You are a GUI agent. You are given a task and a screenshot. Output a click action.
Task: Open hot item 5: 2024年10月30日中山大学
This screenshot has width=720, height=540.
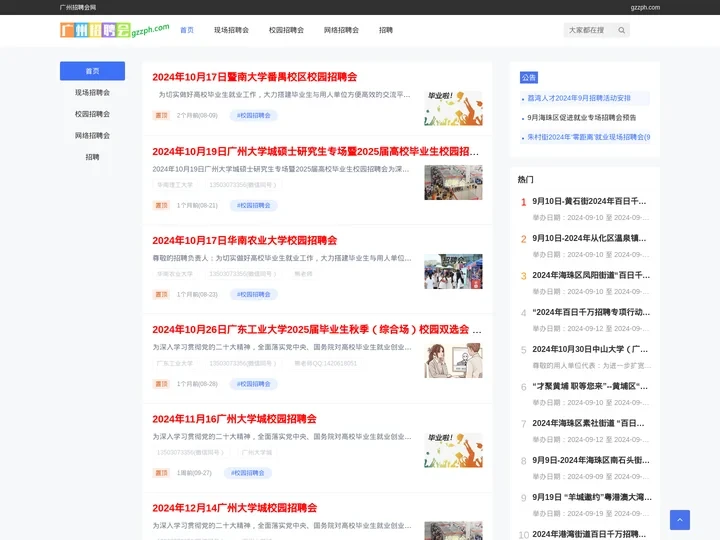click(x=590, y=349)
